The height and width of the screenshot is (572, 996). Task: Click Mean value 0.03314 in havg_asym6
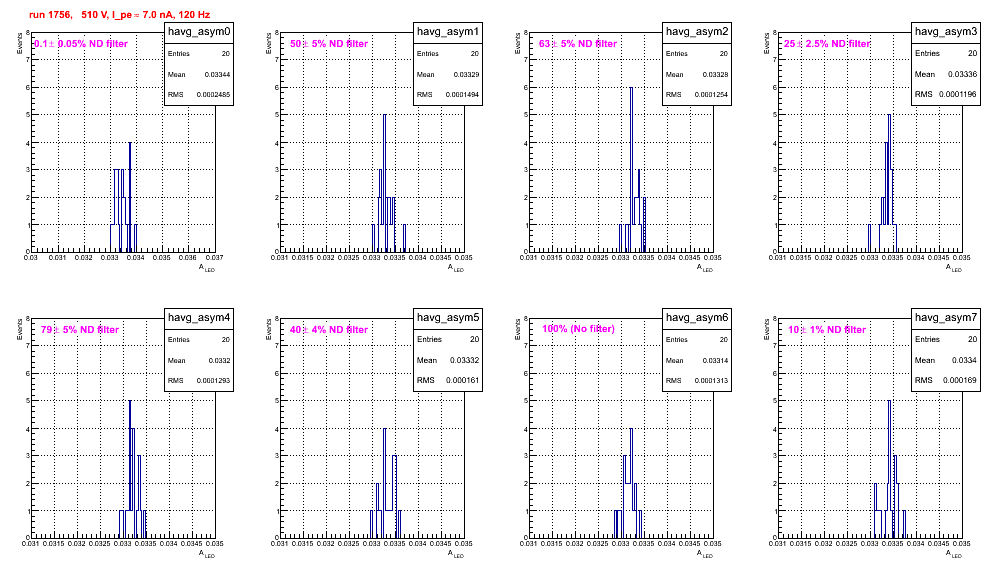(x=715, y=360)
